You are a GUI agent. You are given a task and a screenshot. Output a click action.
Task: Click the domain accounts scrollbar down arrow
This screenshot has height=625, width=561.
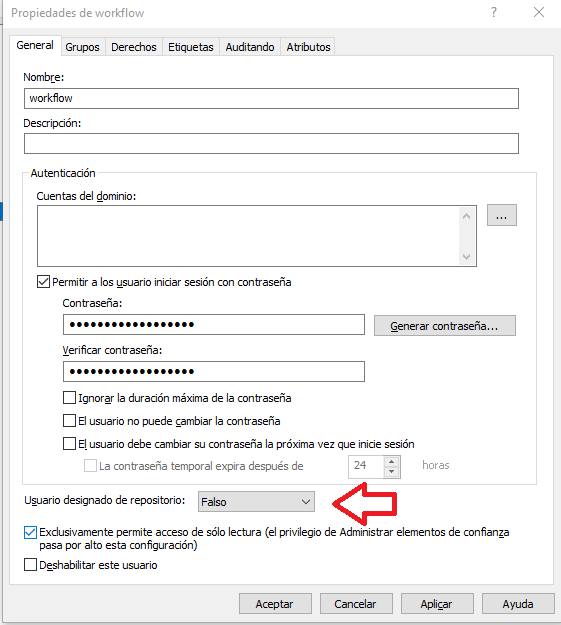click(467, 256)
